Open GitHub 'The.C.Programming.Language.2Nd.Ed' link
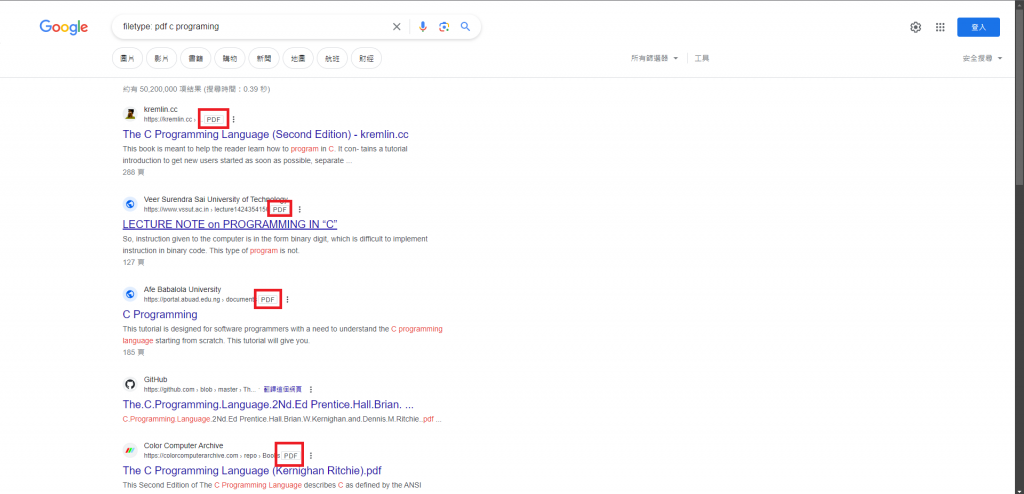Viewport: 1024px width, 494px height. [x=268, y=404]
